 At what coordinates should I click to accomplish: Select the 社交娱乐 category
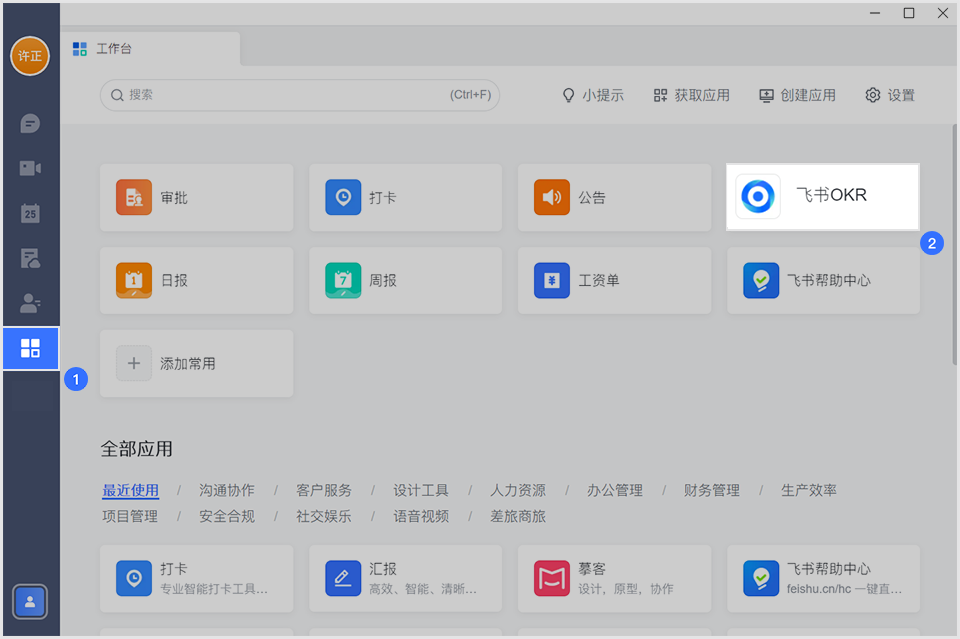pyautogui.click(x=324, y=516)
